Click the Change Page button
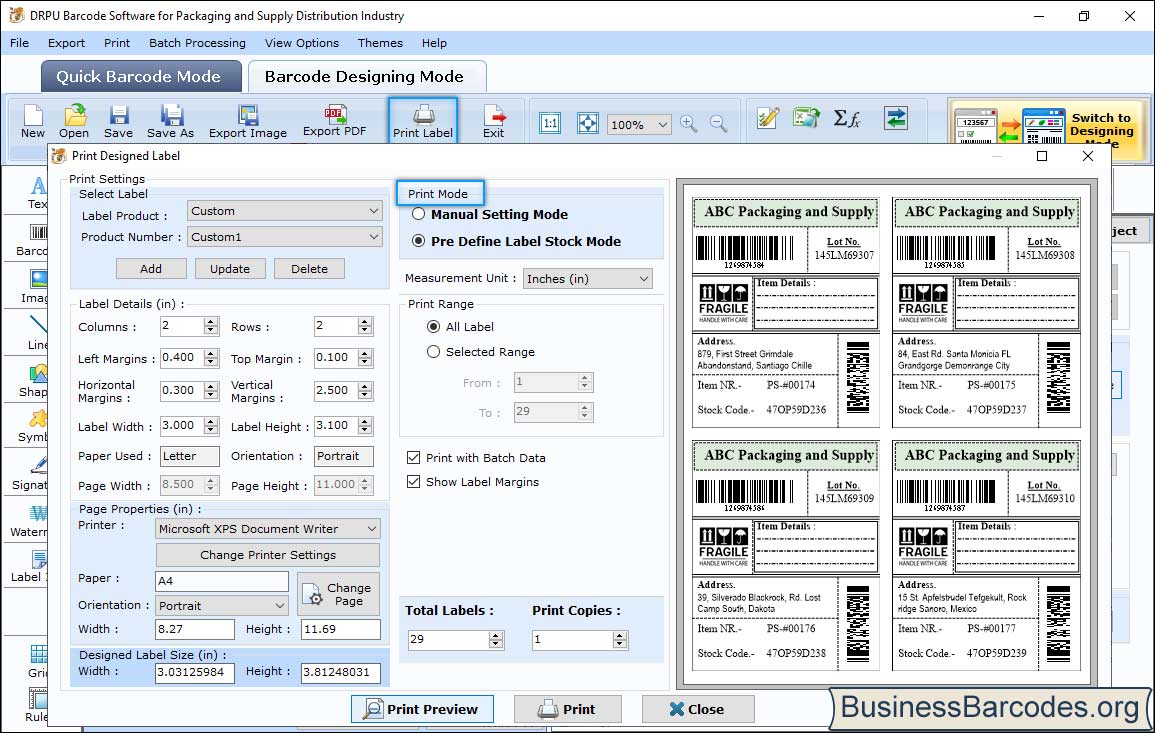The height and width of the screenshot is (733, 1155). pyautogui.click(x=339, y=594)
